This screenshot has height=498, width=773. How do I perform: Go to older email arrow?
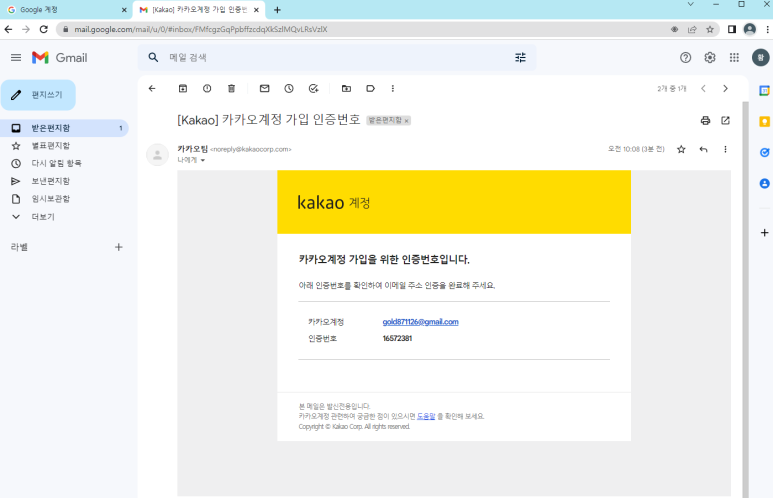[x=725, y=89]
